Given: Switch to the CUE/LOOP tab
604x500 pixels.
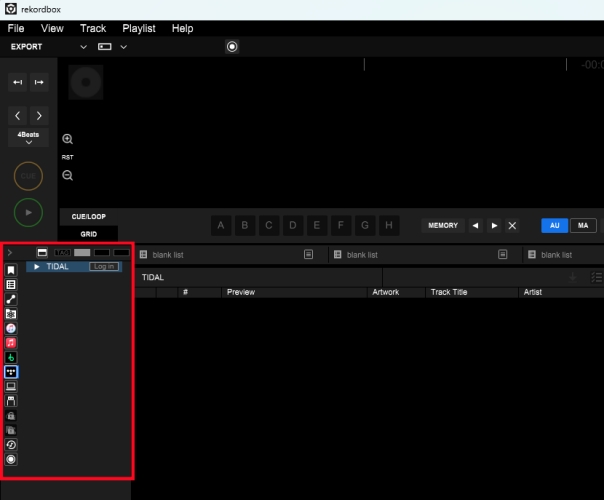Looking at the screenshot, I should click(89, 216).
